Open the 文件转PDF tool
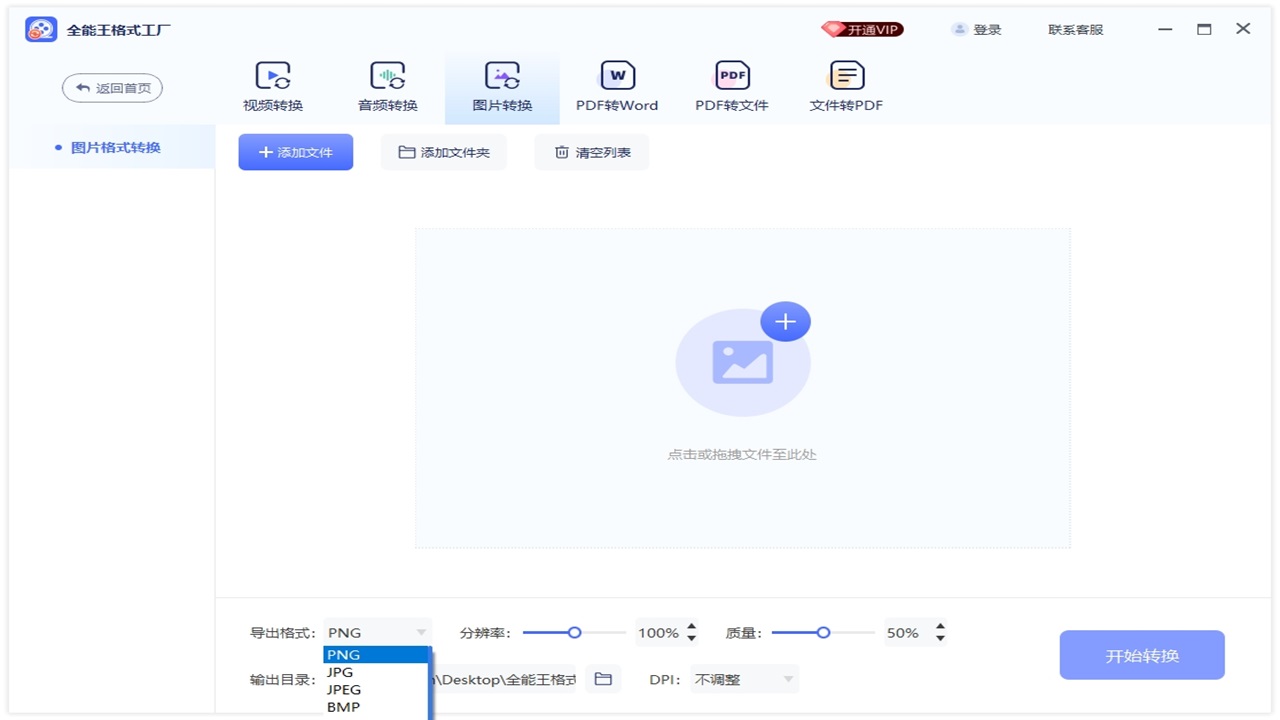The image size is (1280, 720). [x=845, y=85]
